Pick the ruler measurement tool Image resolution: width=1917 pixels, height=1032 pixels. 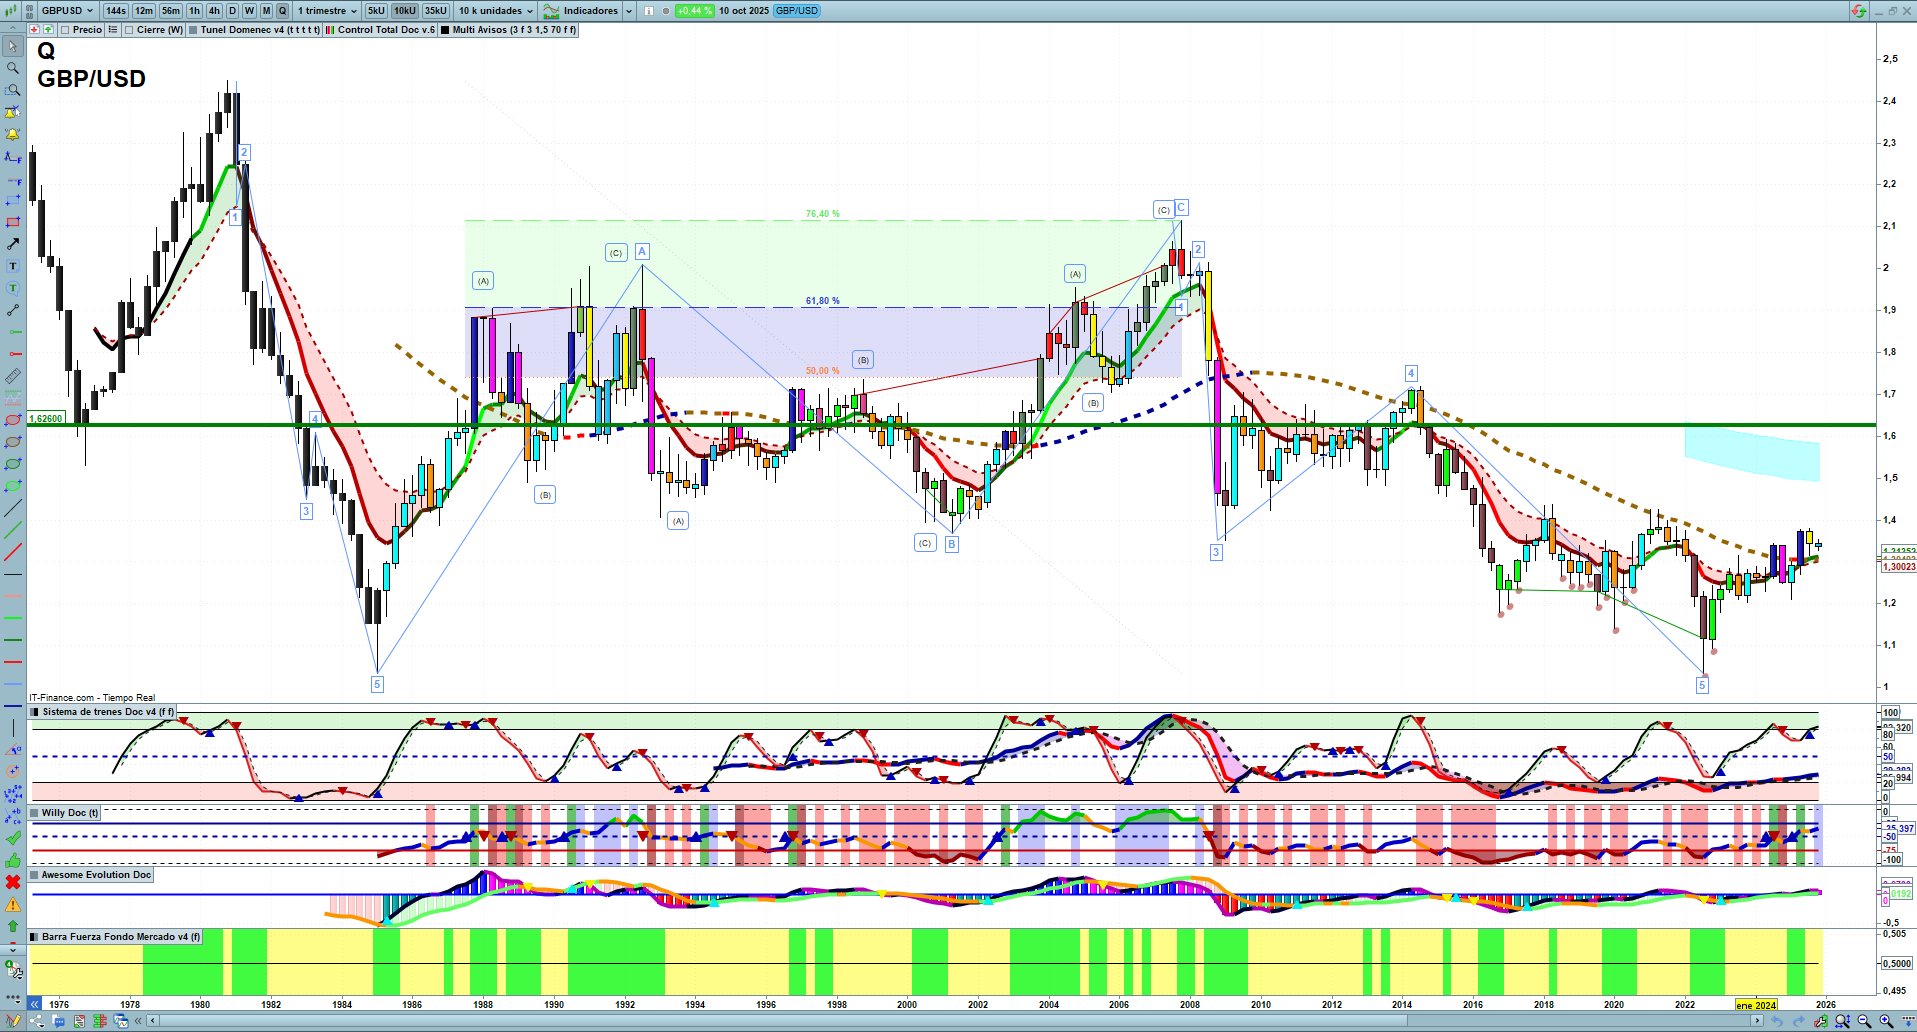pos(13,377)
